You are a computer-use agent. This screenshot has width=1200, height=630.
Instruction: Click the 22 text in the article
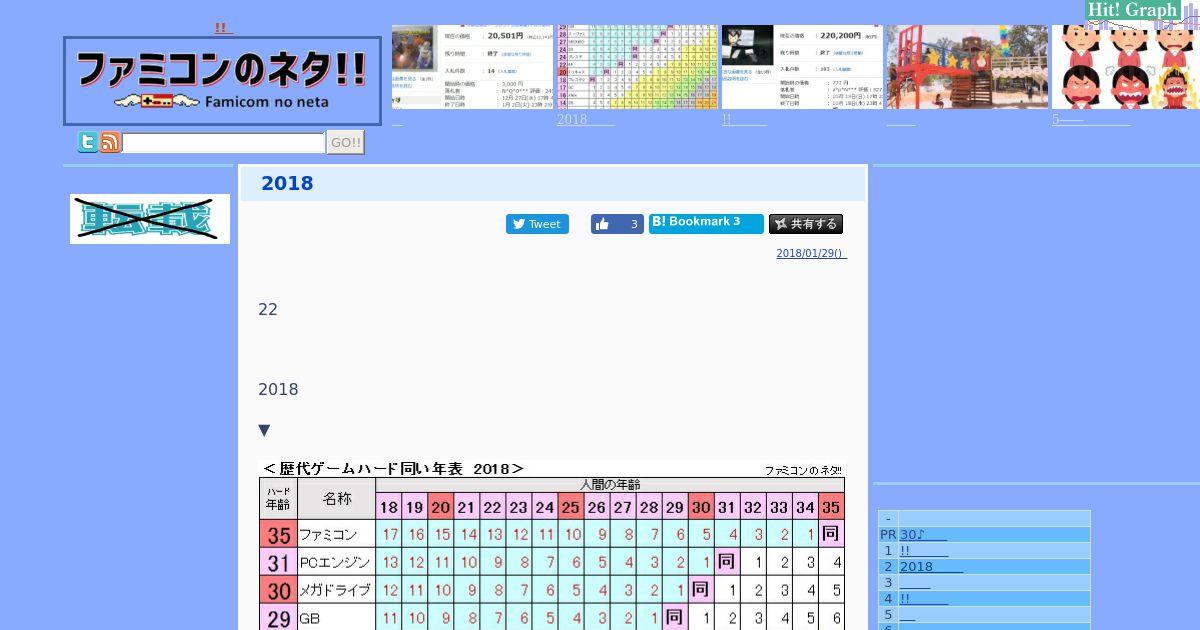[x=268, y=309]
